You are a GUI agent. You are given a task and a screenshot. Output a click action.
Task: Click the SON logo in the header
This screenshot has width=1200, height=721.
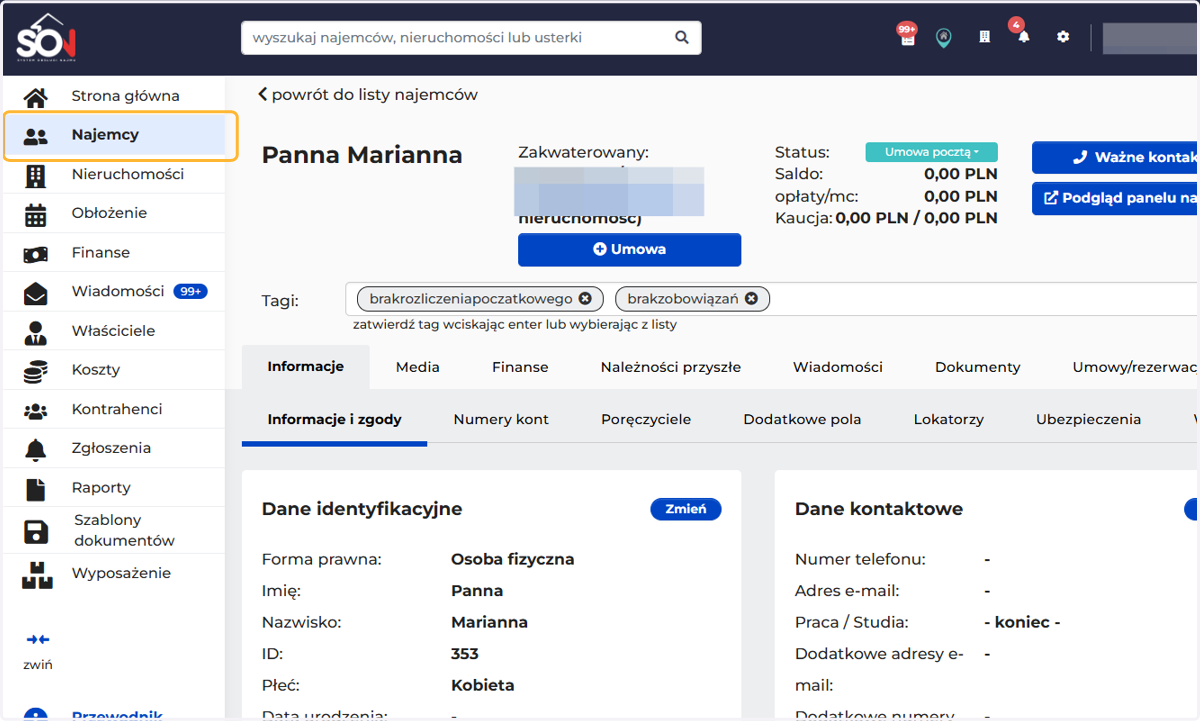point(46,38)
